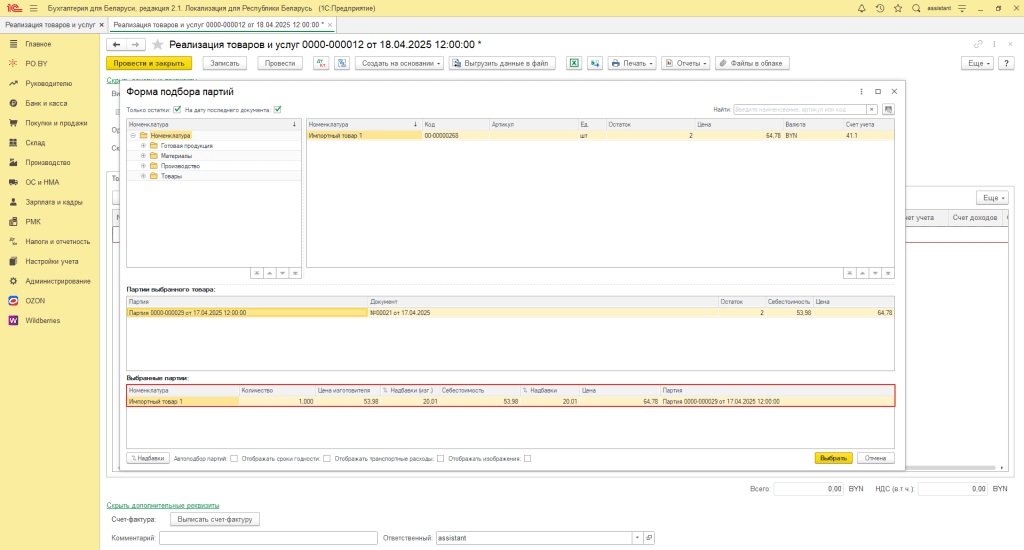Open Главное section in sidebar
Image resolution: width=1024 pixels, height=550 pixels.
point(38,44)
